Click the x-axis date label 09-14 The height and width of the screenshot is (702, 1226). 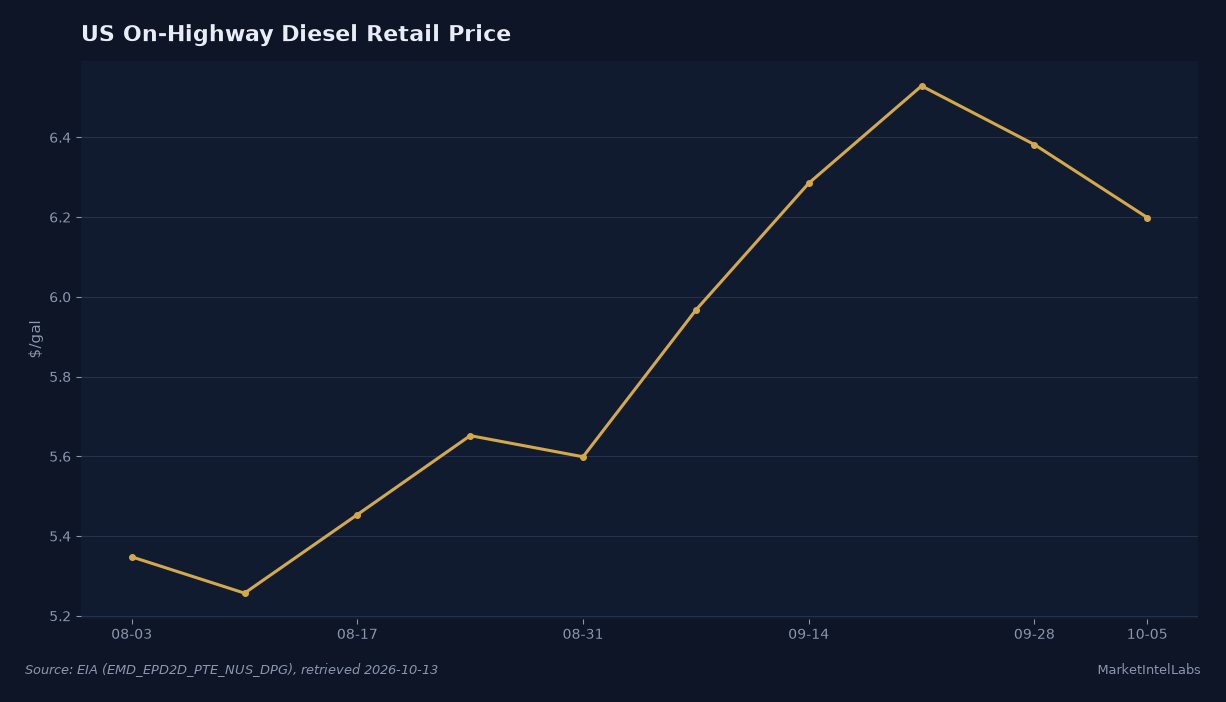[809, 635]
